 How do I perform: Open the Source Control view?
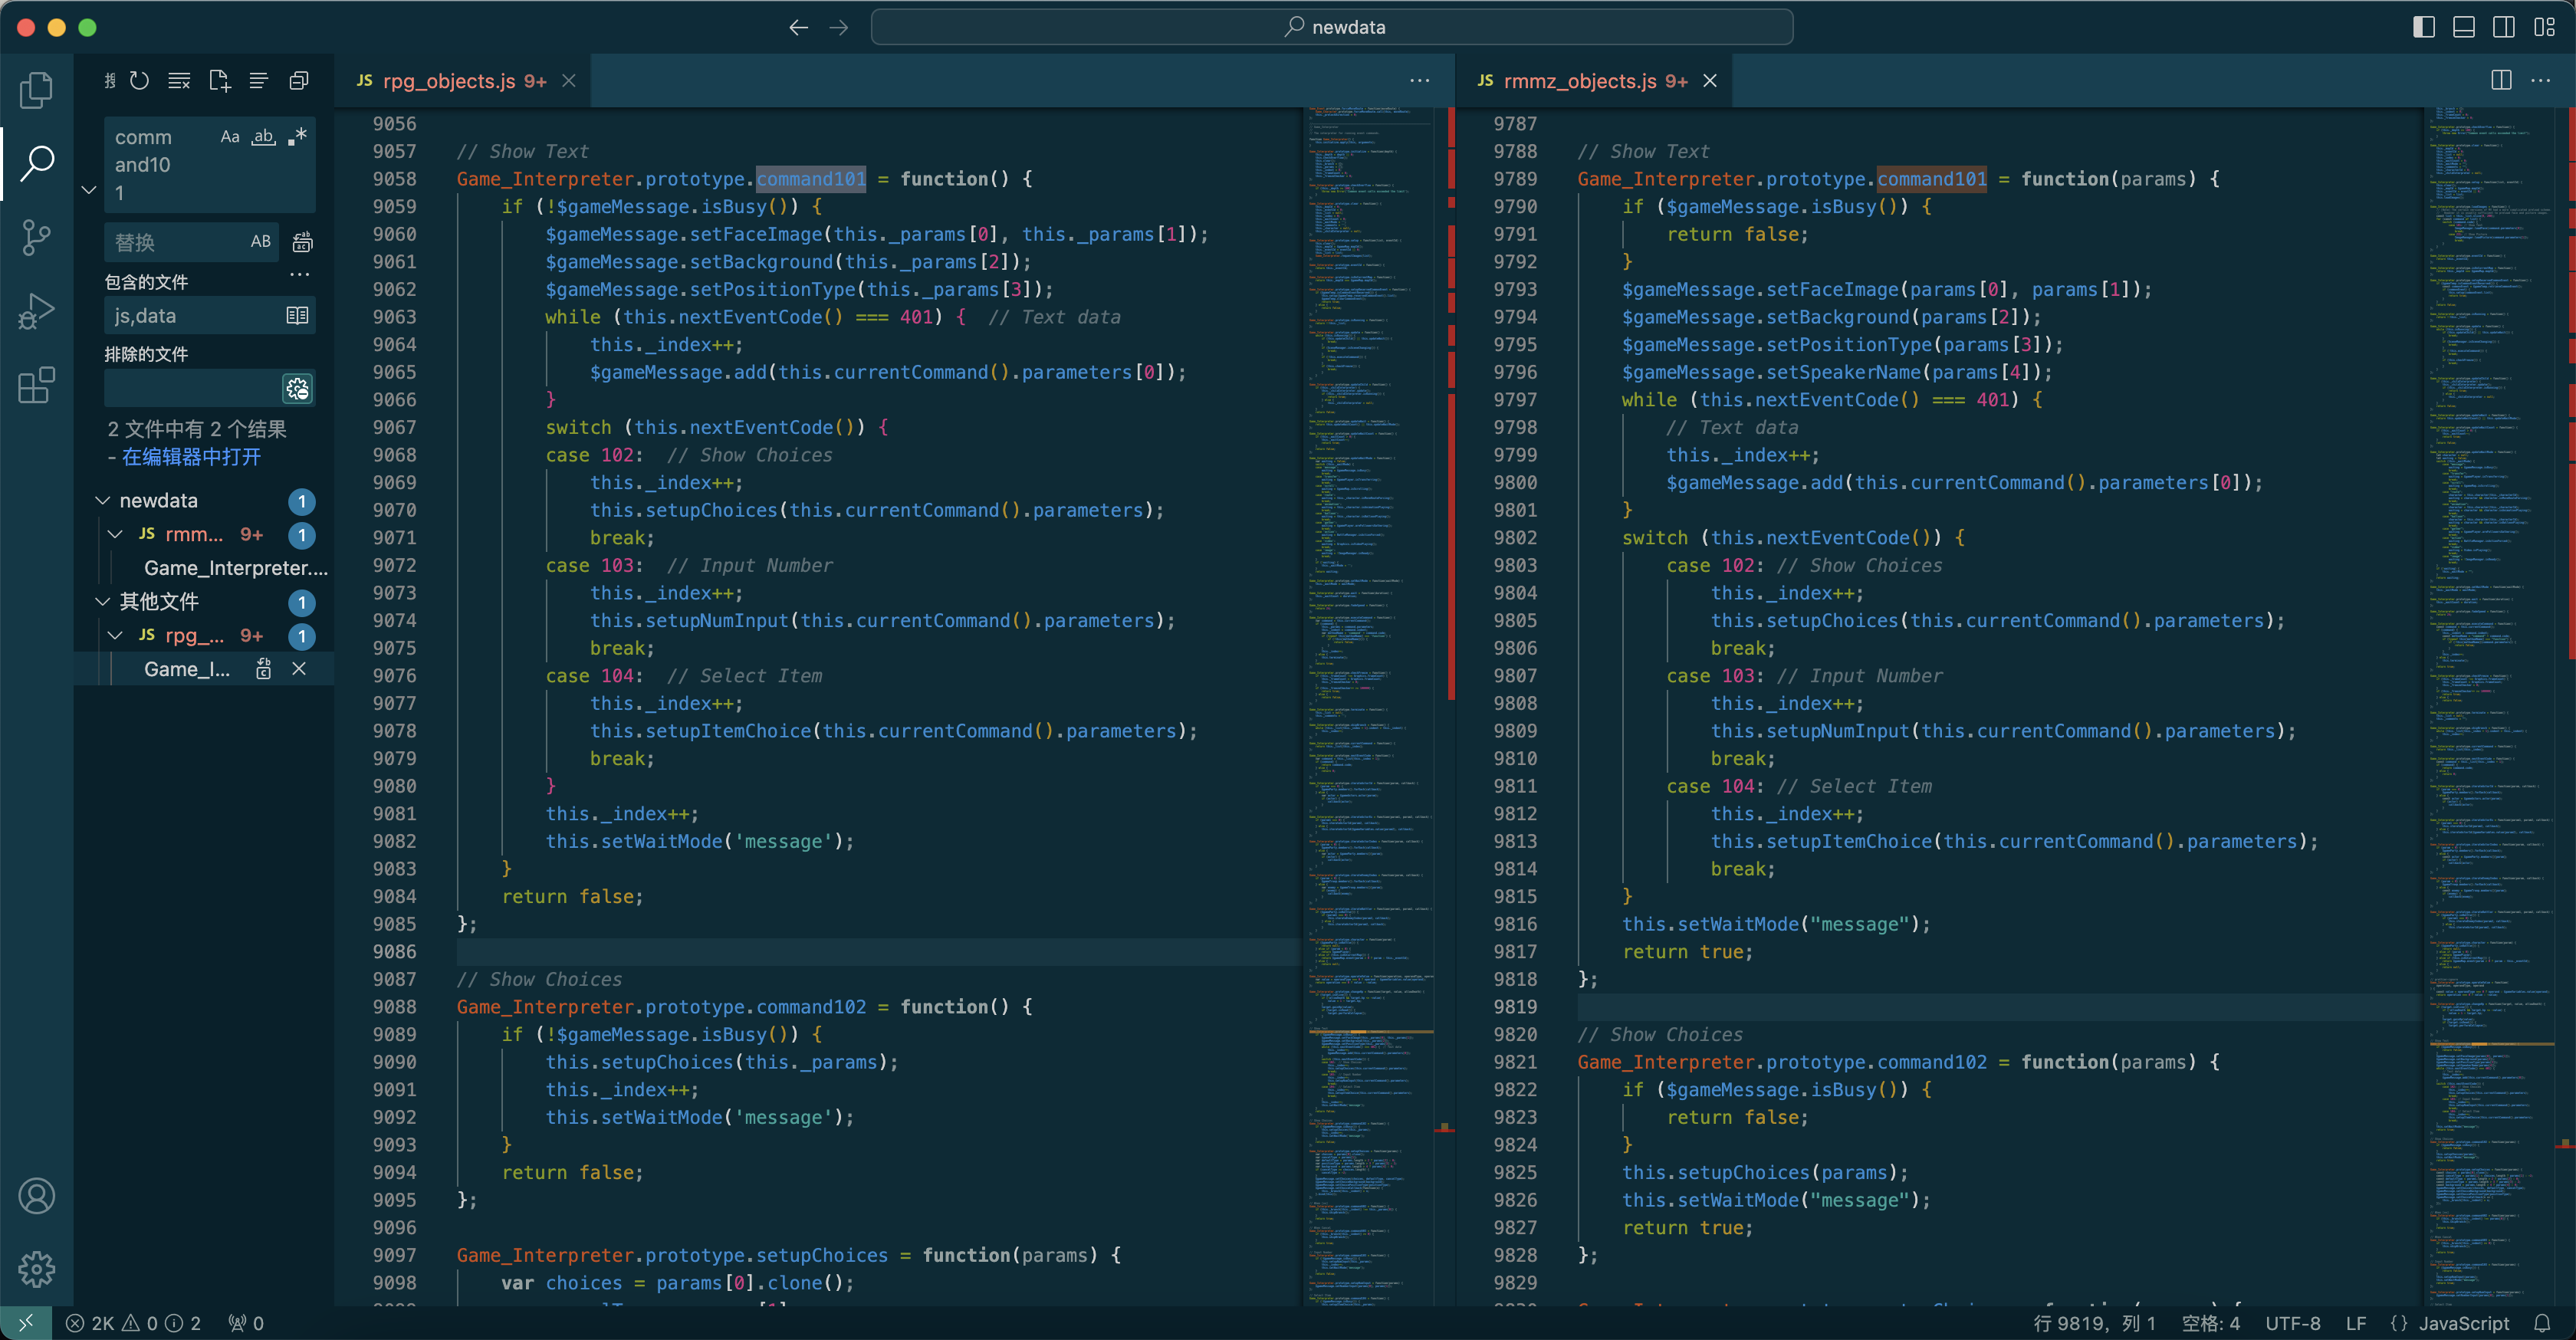pos(36,237)
